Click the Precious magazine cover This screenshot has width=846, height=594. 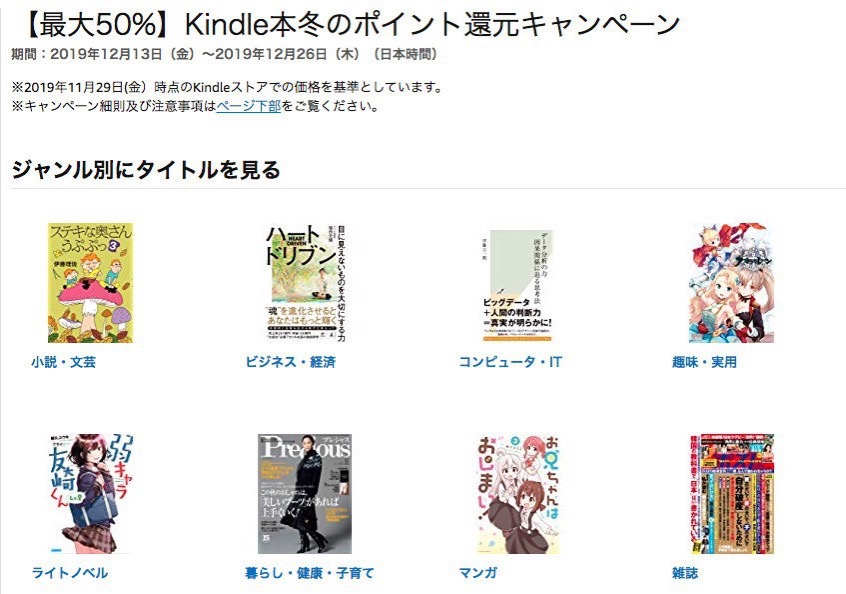coord(305,494)
